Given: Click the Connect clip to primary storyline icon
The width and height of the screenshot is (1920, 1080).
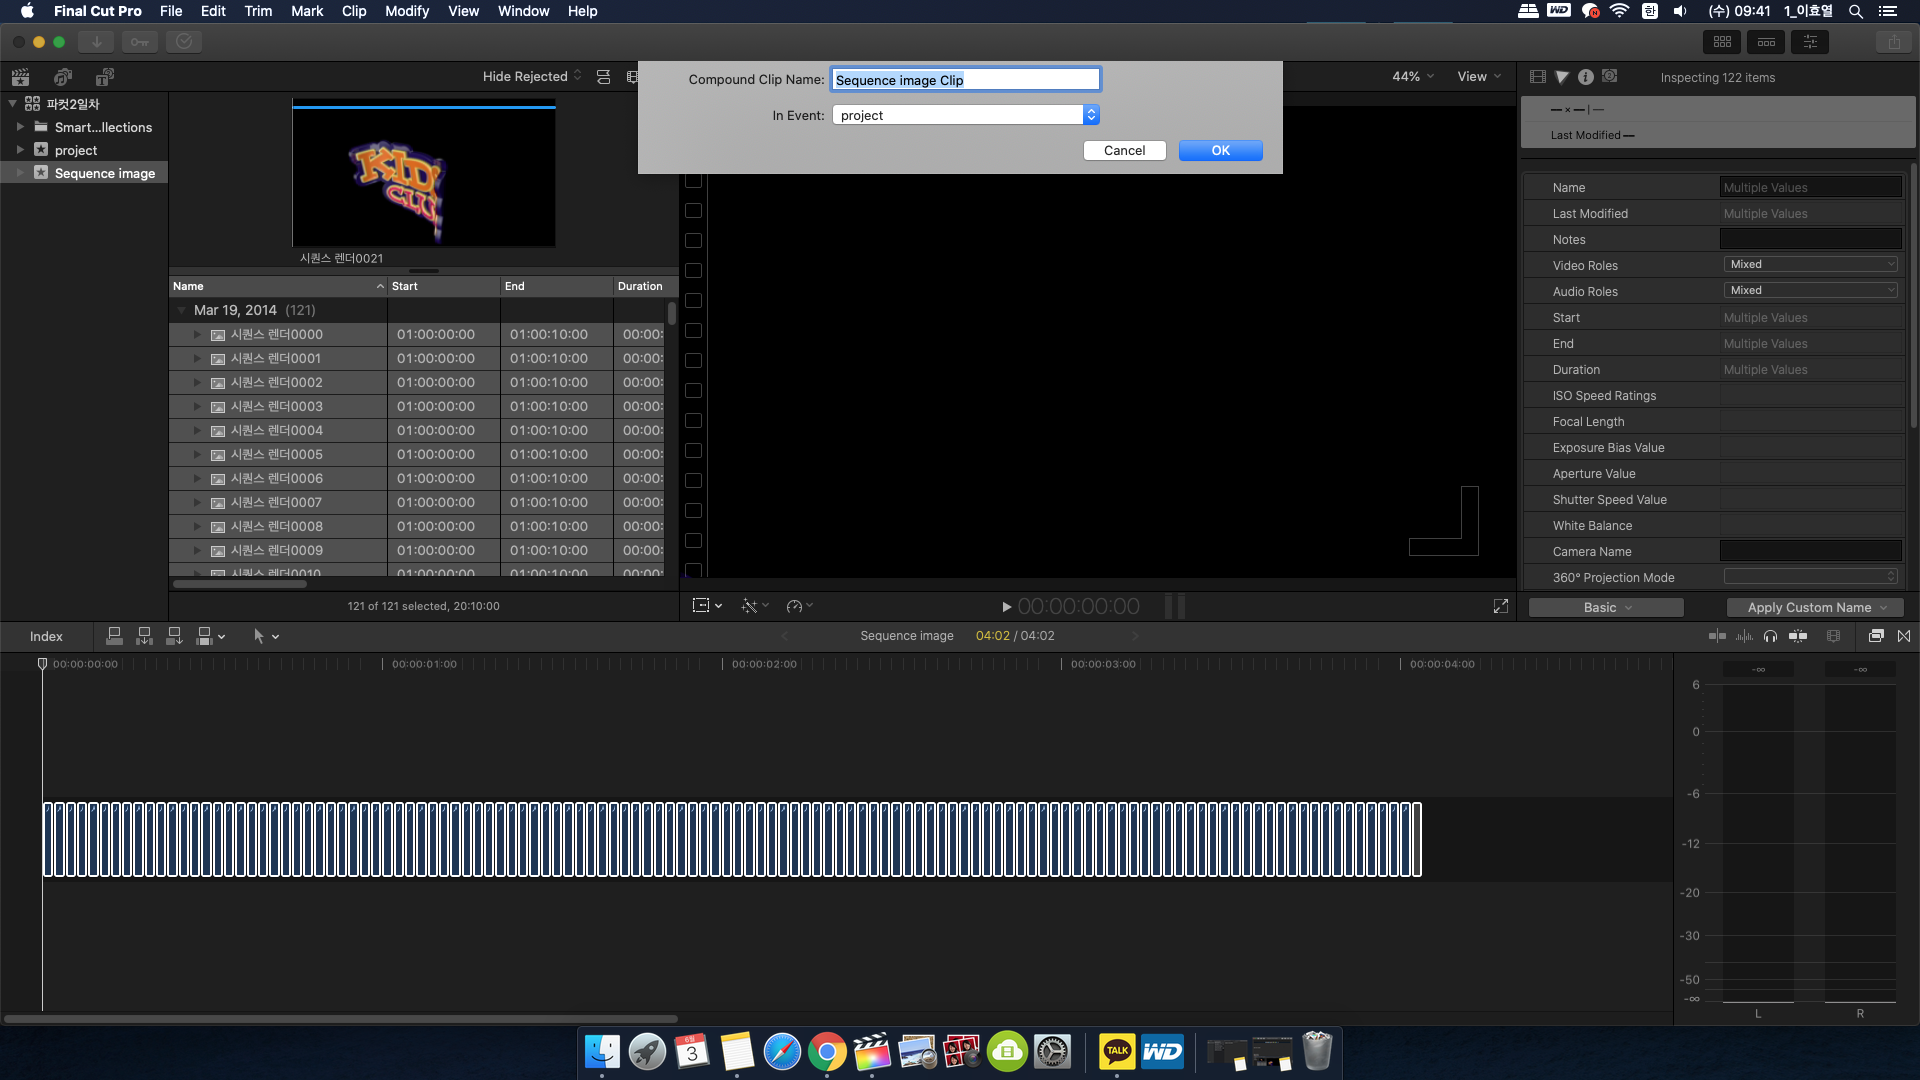Looking at the screenshot, I should click(114, 636).
